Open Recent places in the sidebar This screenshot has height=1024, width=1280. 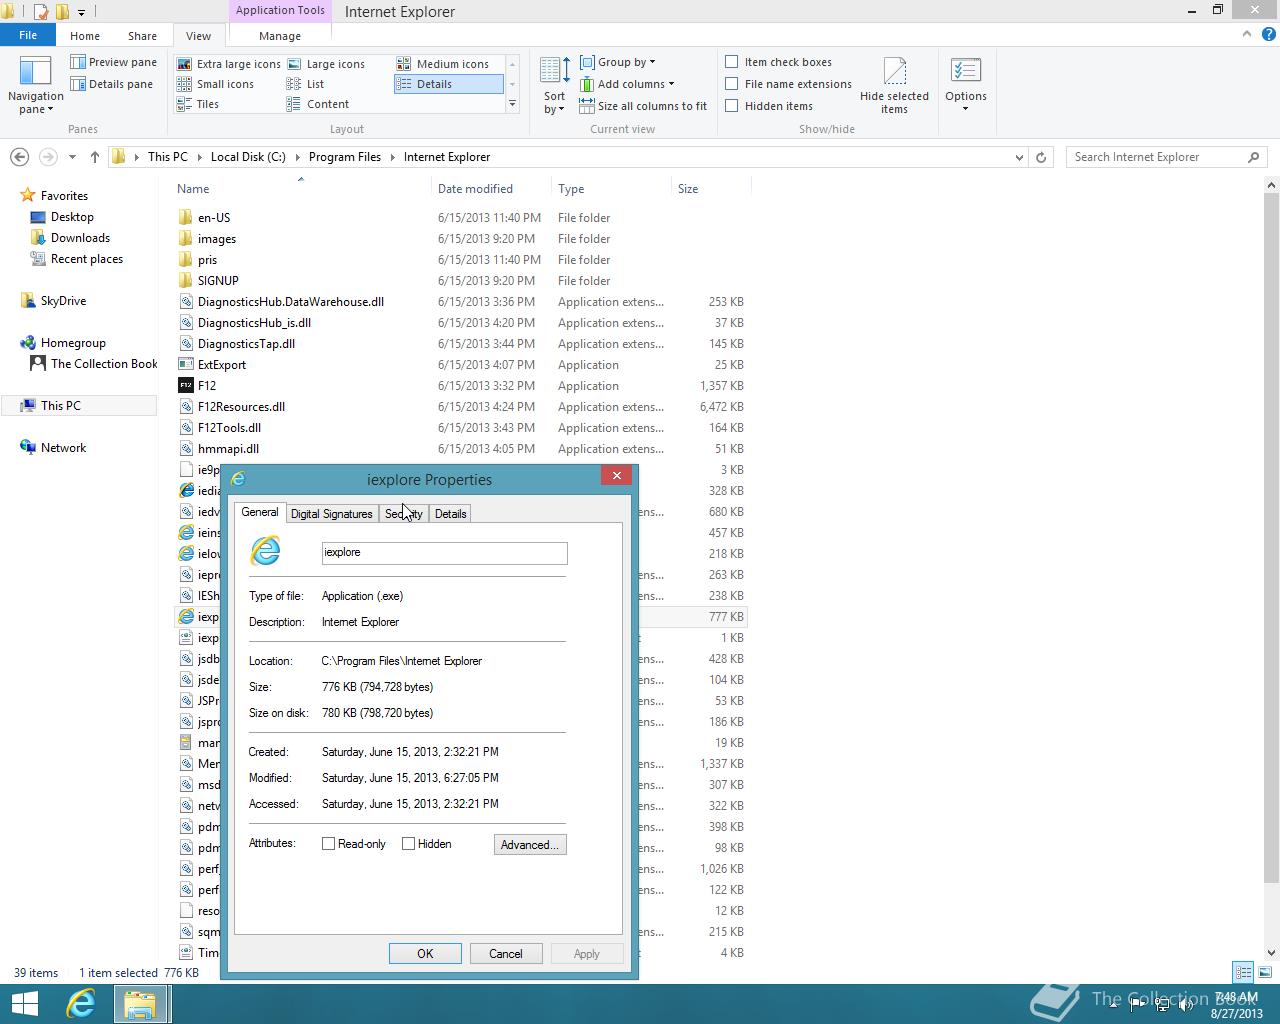coord(87,259)
